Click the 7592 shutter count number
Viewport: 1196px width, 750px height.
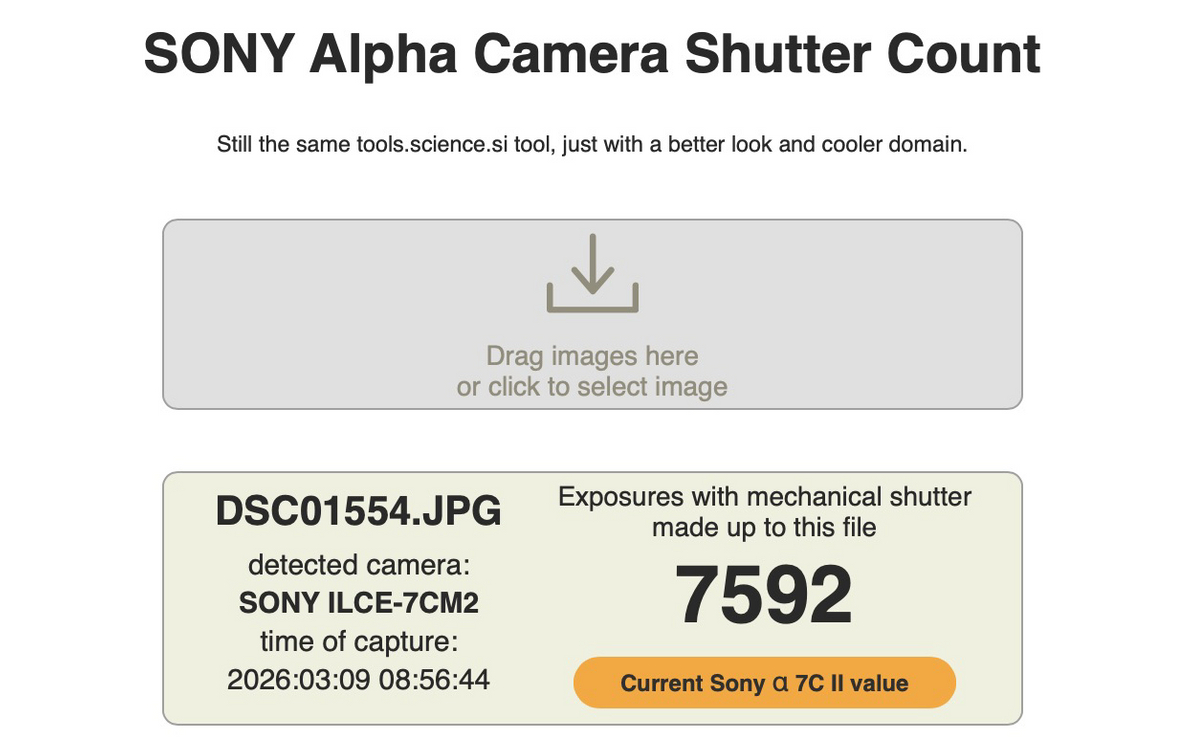(764, 596)
